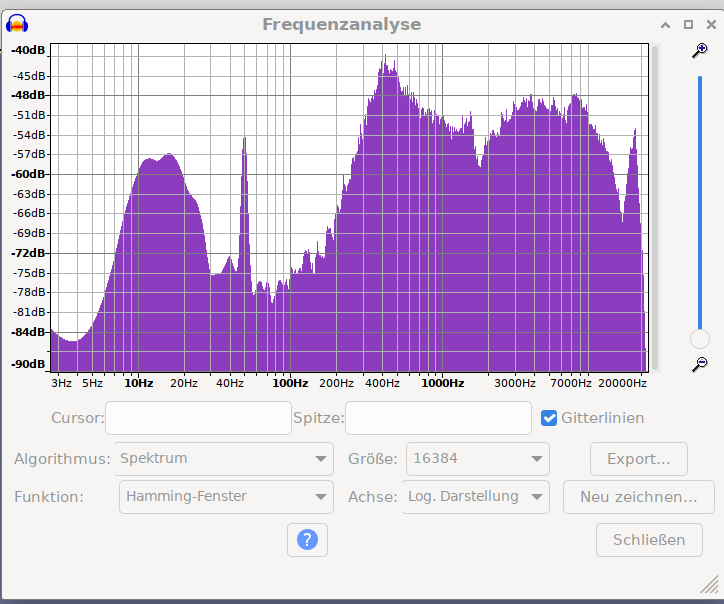
Task: Click the zoom in magnifier icon
Action: pos(700,50)
